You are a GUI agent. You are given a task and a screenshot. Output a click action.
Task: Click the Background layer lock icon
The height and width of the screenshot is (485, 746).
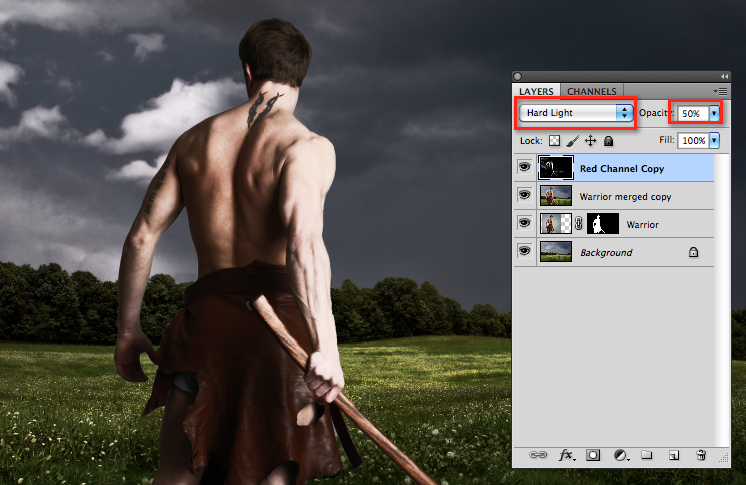coord(694,252)
